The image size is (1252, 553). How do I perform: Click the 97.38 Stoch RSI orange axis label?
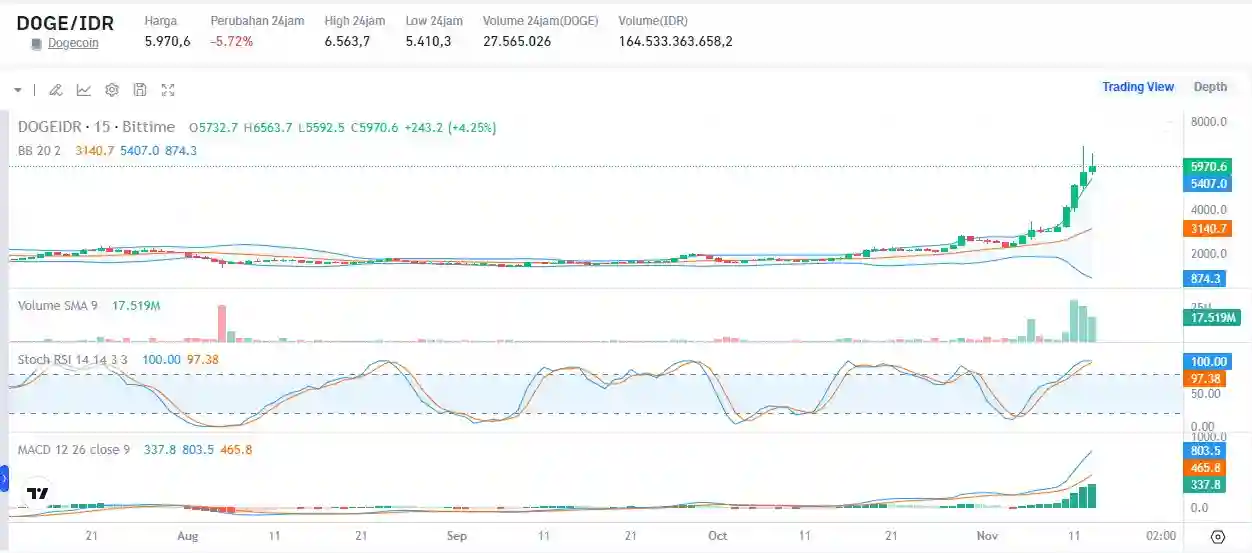1205,379
